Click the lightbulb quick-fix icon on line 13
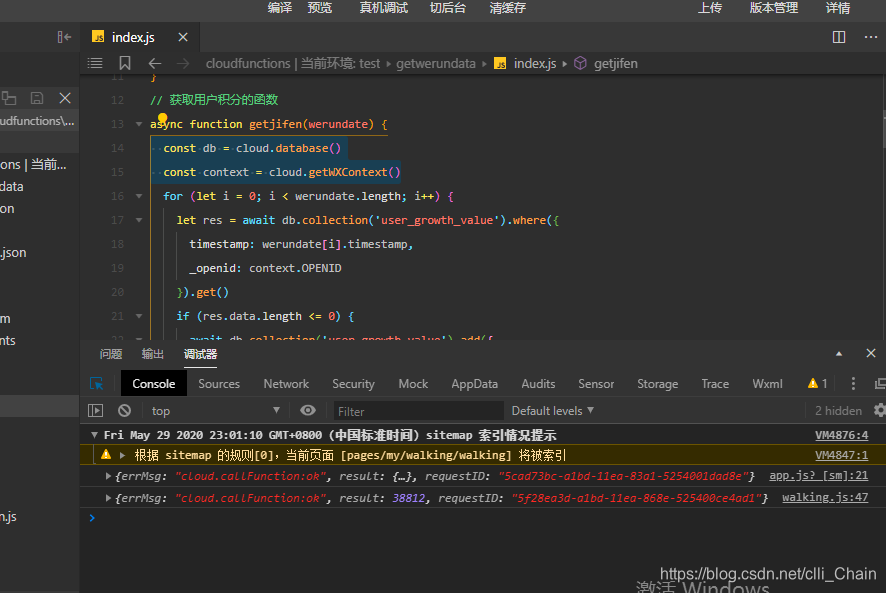This screenshot has height=593, width=886. pyautogui.click(x=163, y=118)
